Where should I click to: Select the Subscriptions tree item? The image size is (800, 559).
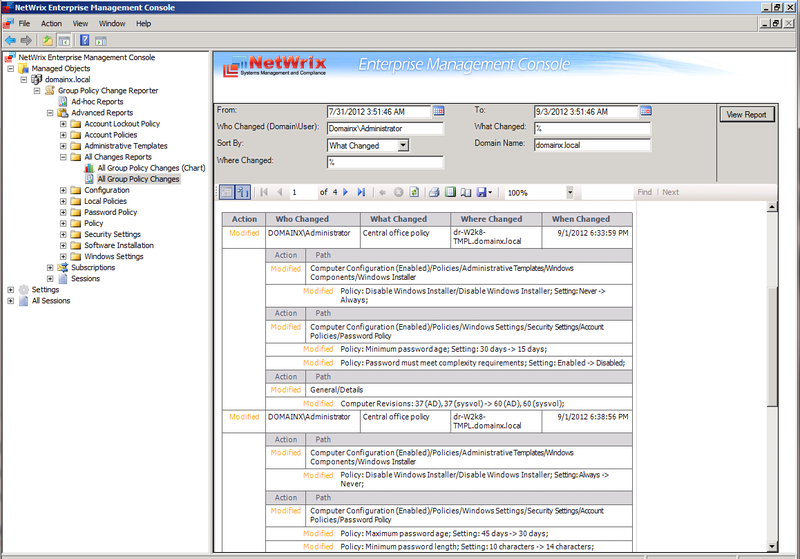click(93, 267)
